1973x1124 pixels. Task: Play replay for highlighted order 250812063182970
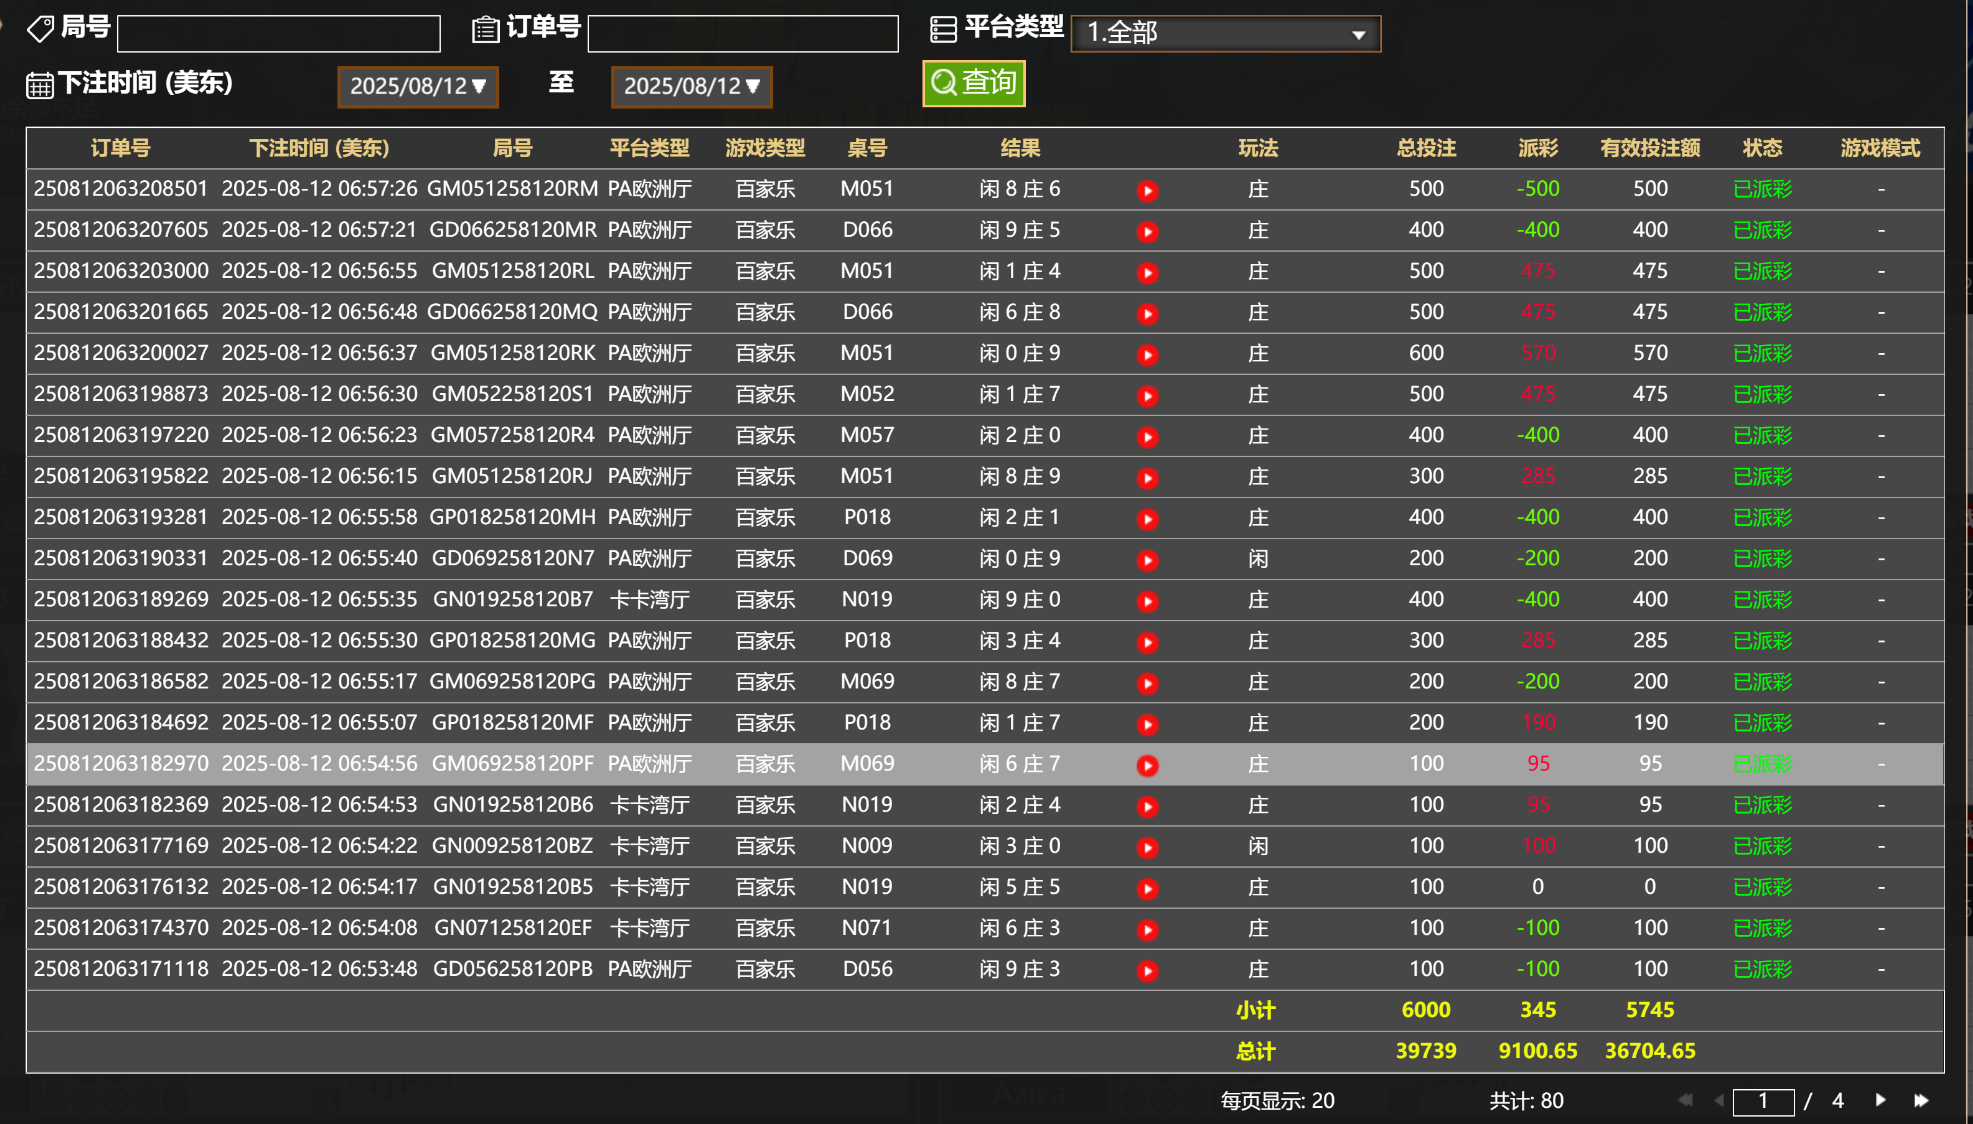1147,765
